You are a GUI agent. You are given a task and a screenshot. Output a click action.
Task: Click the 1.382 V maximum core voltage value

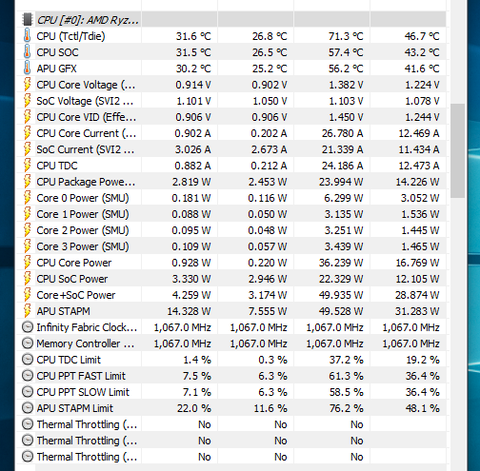pos(346,85)
